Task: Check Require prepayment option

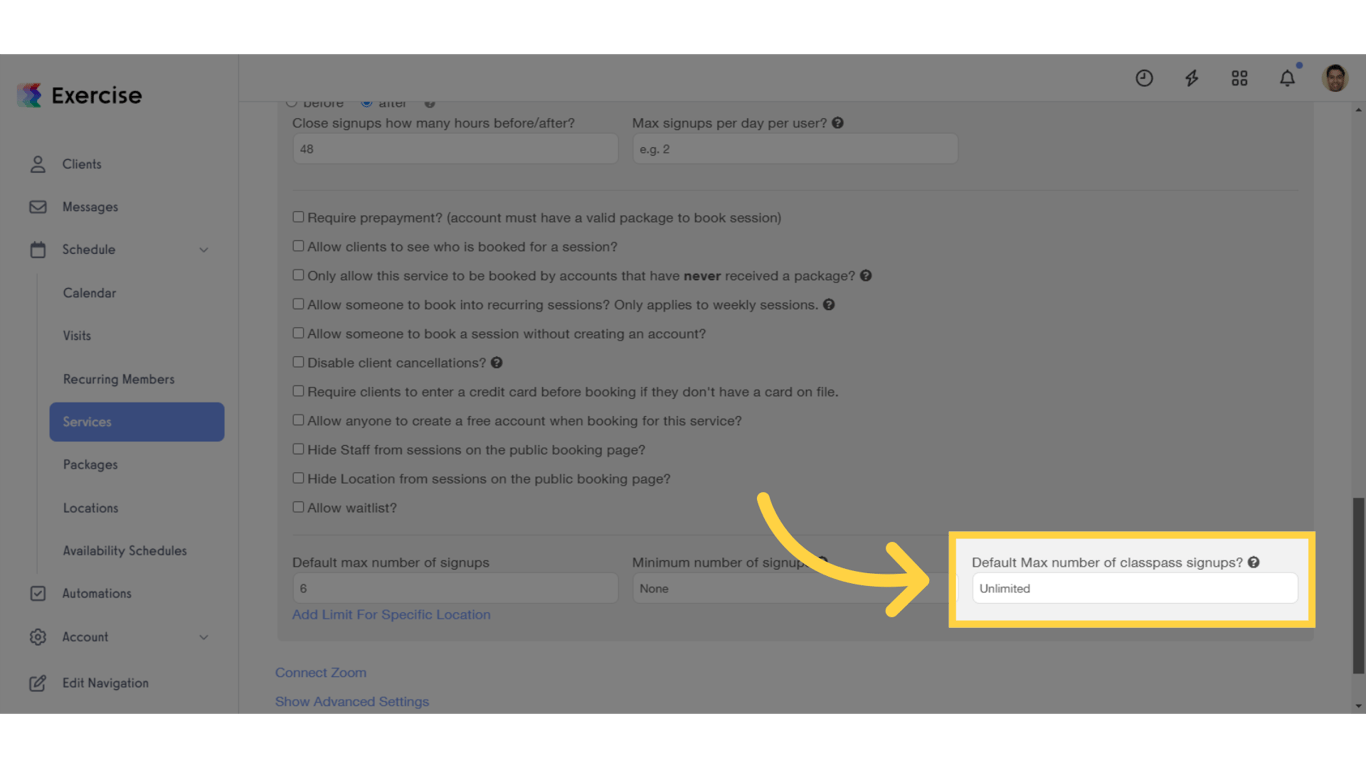Action: (x=298, y=216)
